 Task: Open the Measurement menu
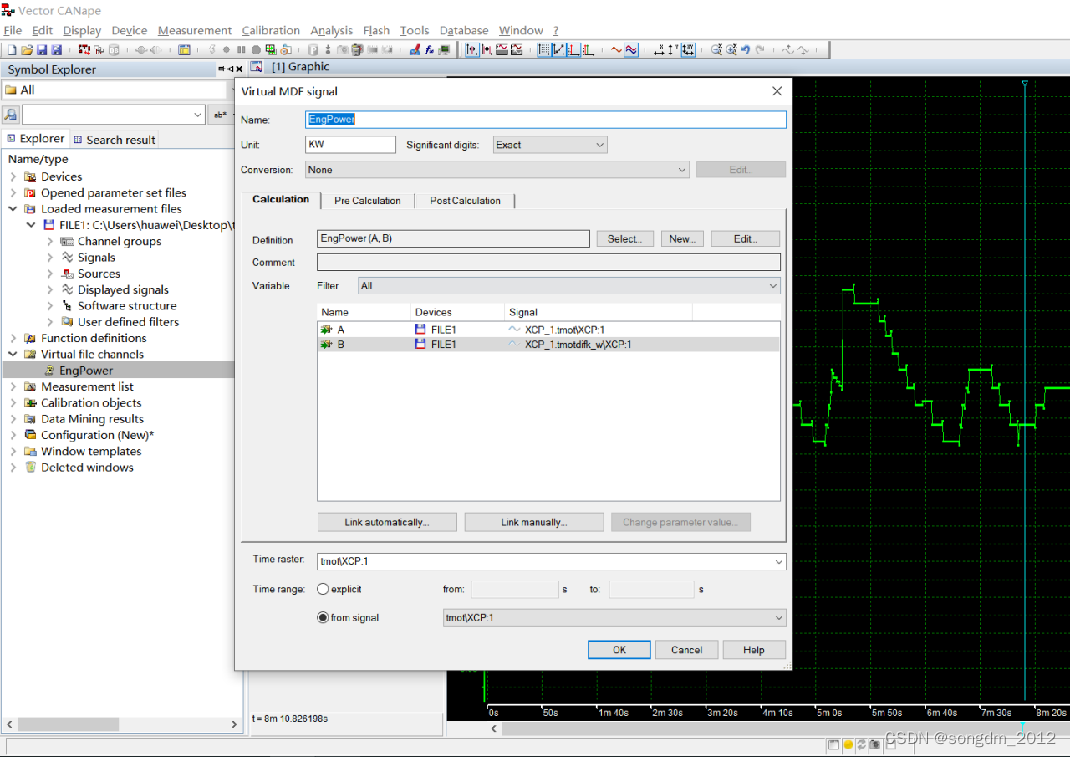[x=195, y=30]
